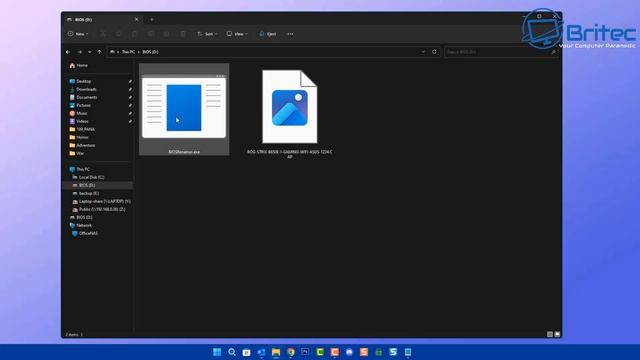Image resolution: width=640 pixels, height=360 pixels.
Task: Open the Sort dropdown
Action: [x=207, y=34]
